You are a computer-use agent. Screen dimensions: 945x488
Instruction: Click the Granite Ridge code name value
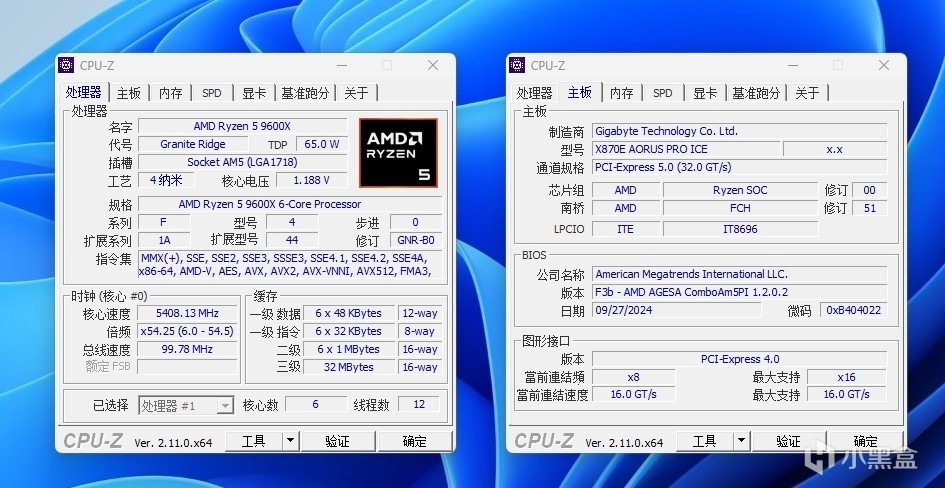point(193,144)
